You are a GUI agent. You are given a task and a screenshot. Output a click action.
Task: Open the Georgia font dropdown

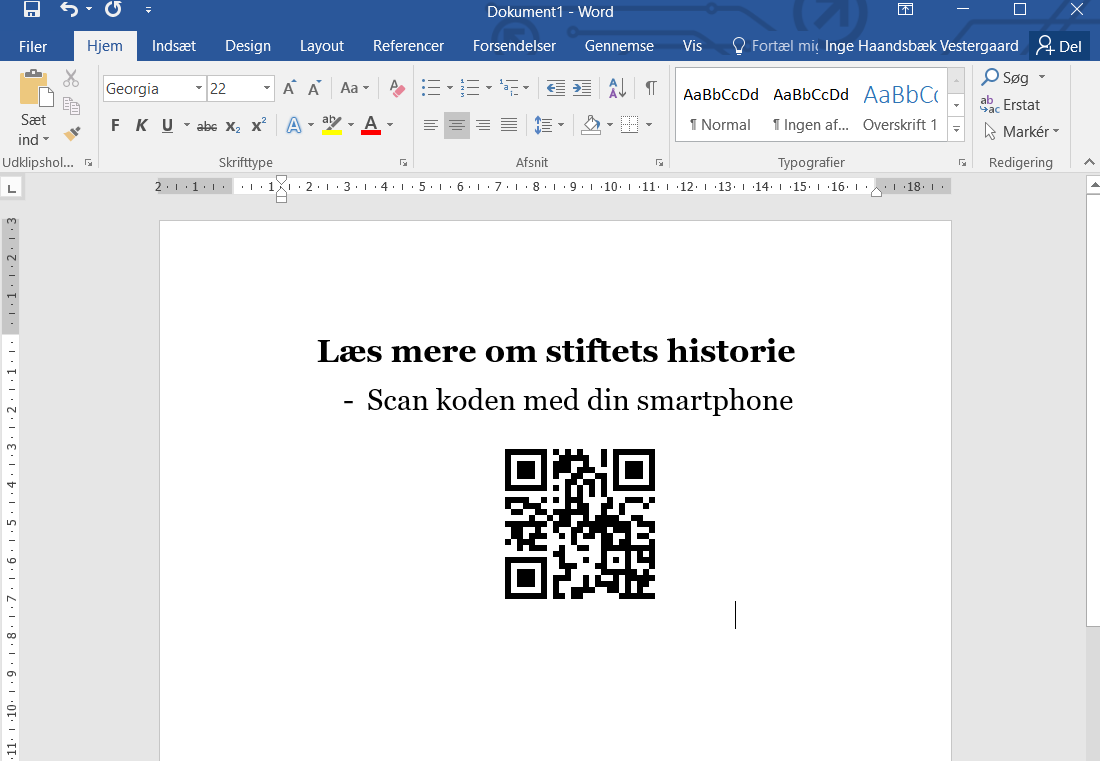click(198, 88)
